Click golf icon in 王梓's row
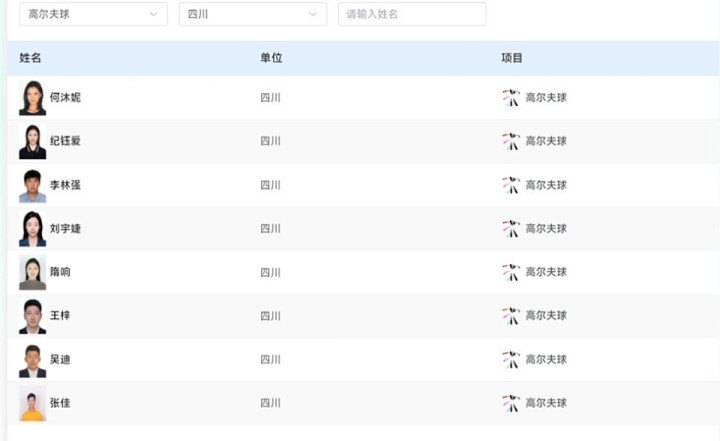Screen dimensions: 720x441 [511, 315]
